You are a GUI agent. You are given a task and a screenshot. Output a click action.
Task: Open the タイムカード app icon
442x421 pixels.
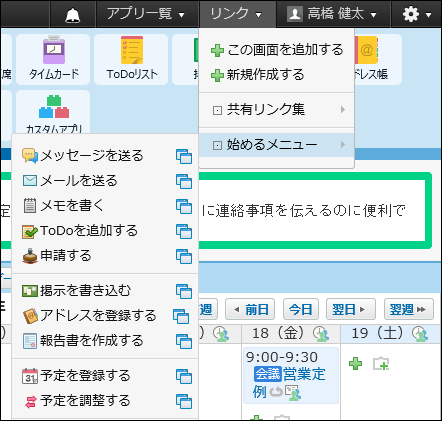click(53, 59)
